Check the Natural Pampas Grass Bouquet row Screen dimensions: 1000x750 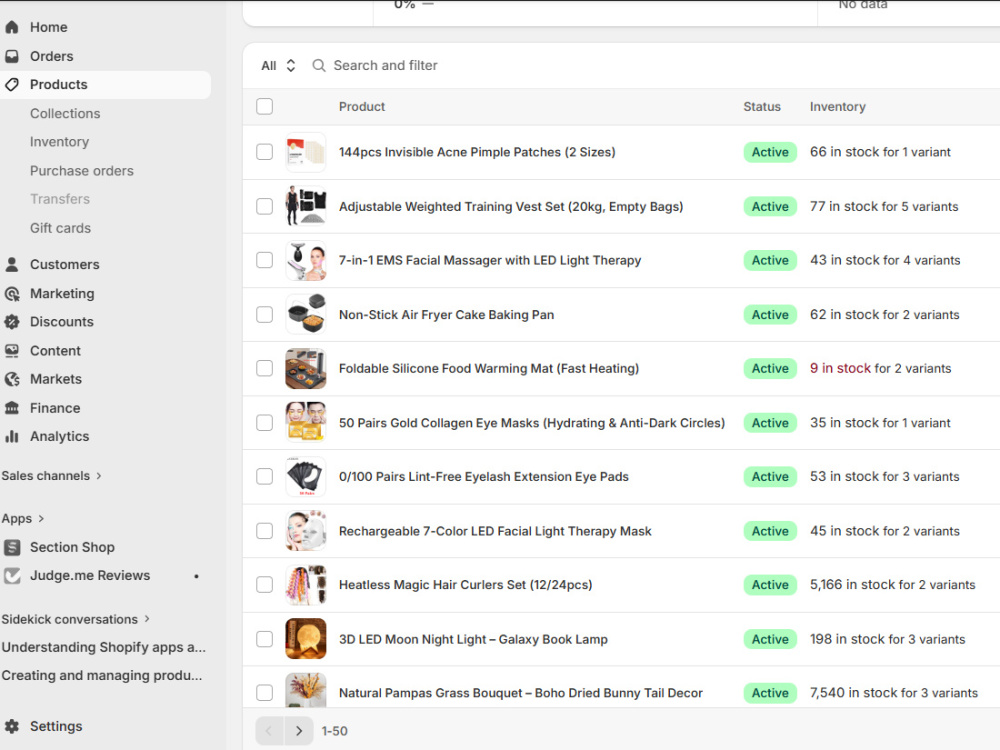[265, 693]
